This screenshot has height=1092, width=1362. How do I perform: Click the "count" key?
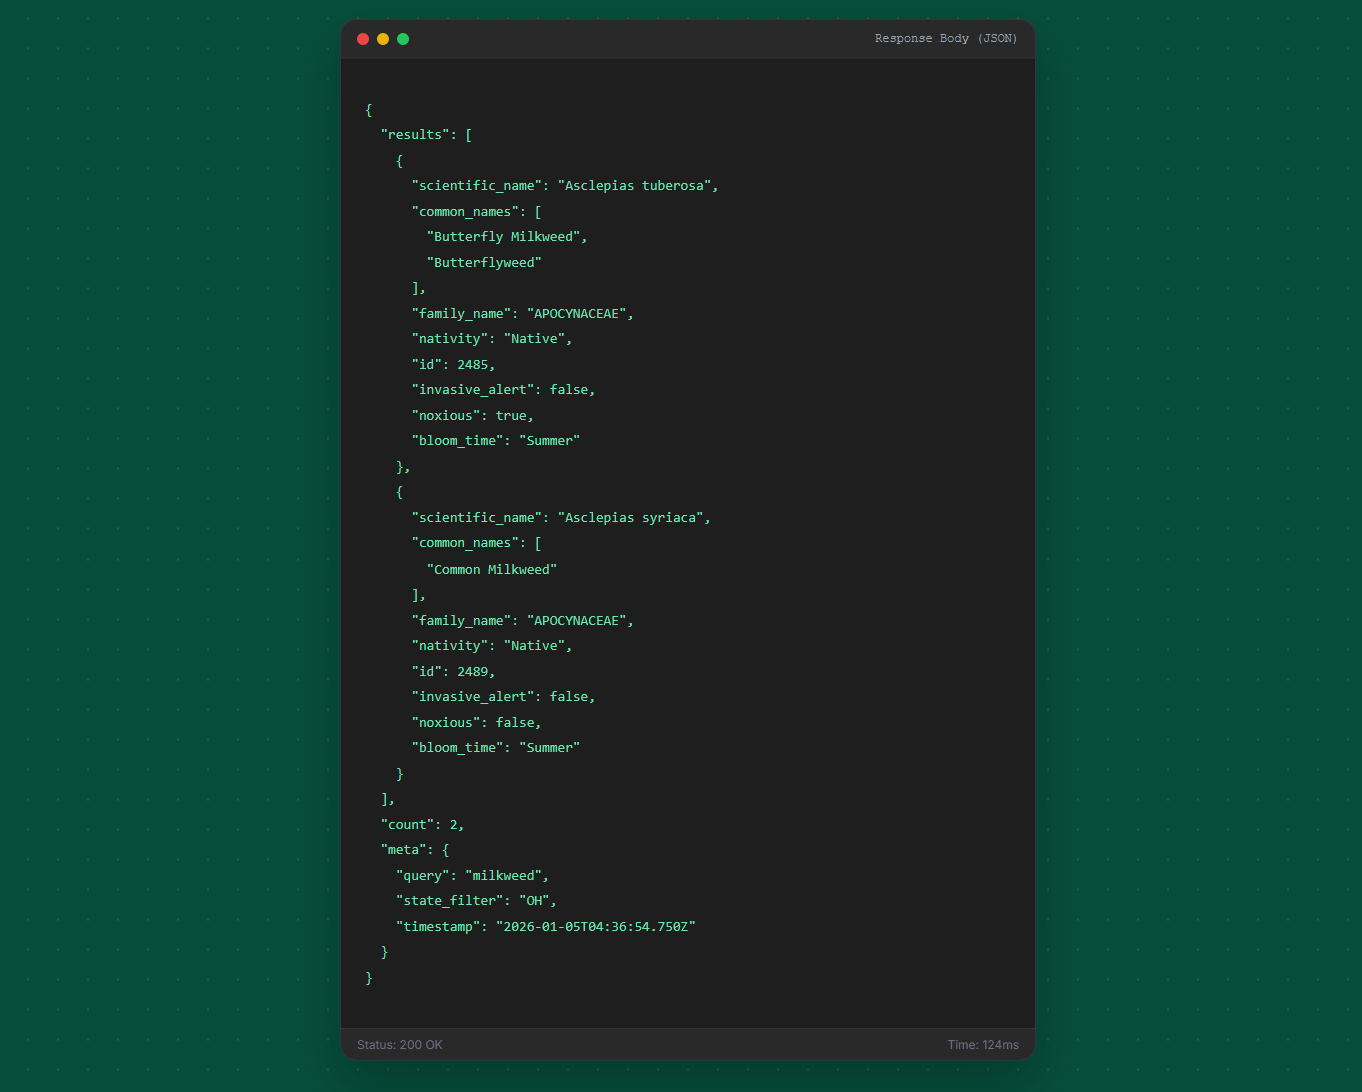point(407,825)
